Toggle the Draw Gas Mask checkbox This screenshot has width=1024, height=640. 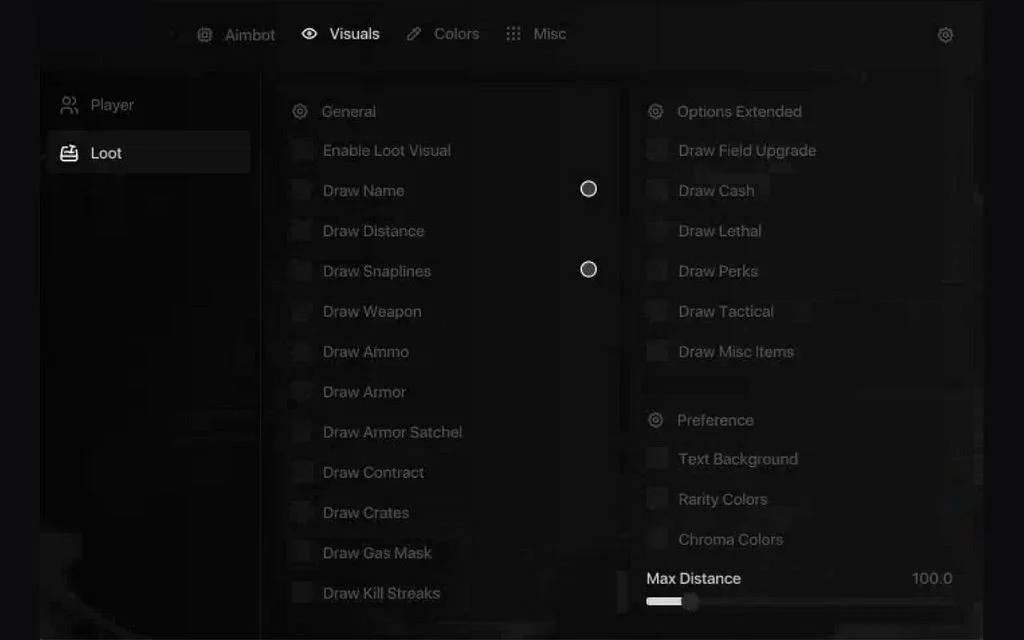pos(302,553)
